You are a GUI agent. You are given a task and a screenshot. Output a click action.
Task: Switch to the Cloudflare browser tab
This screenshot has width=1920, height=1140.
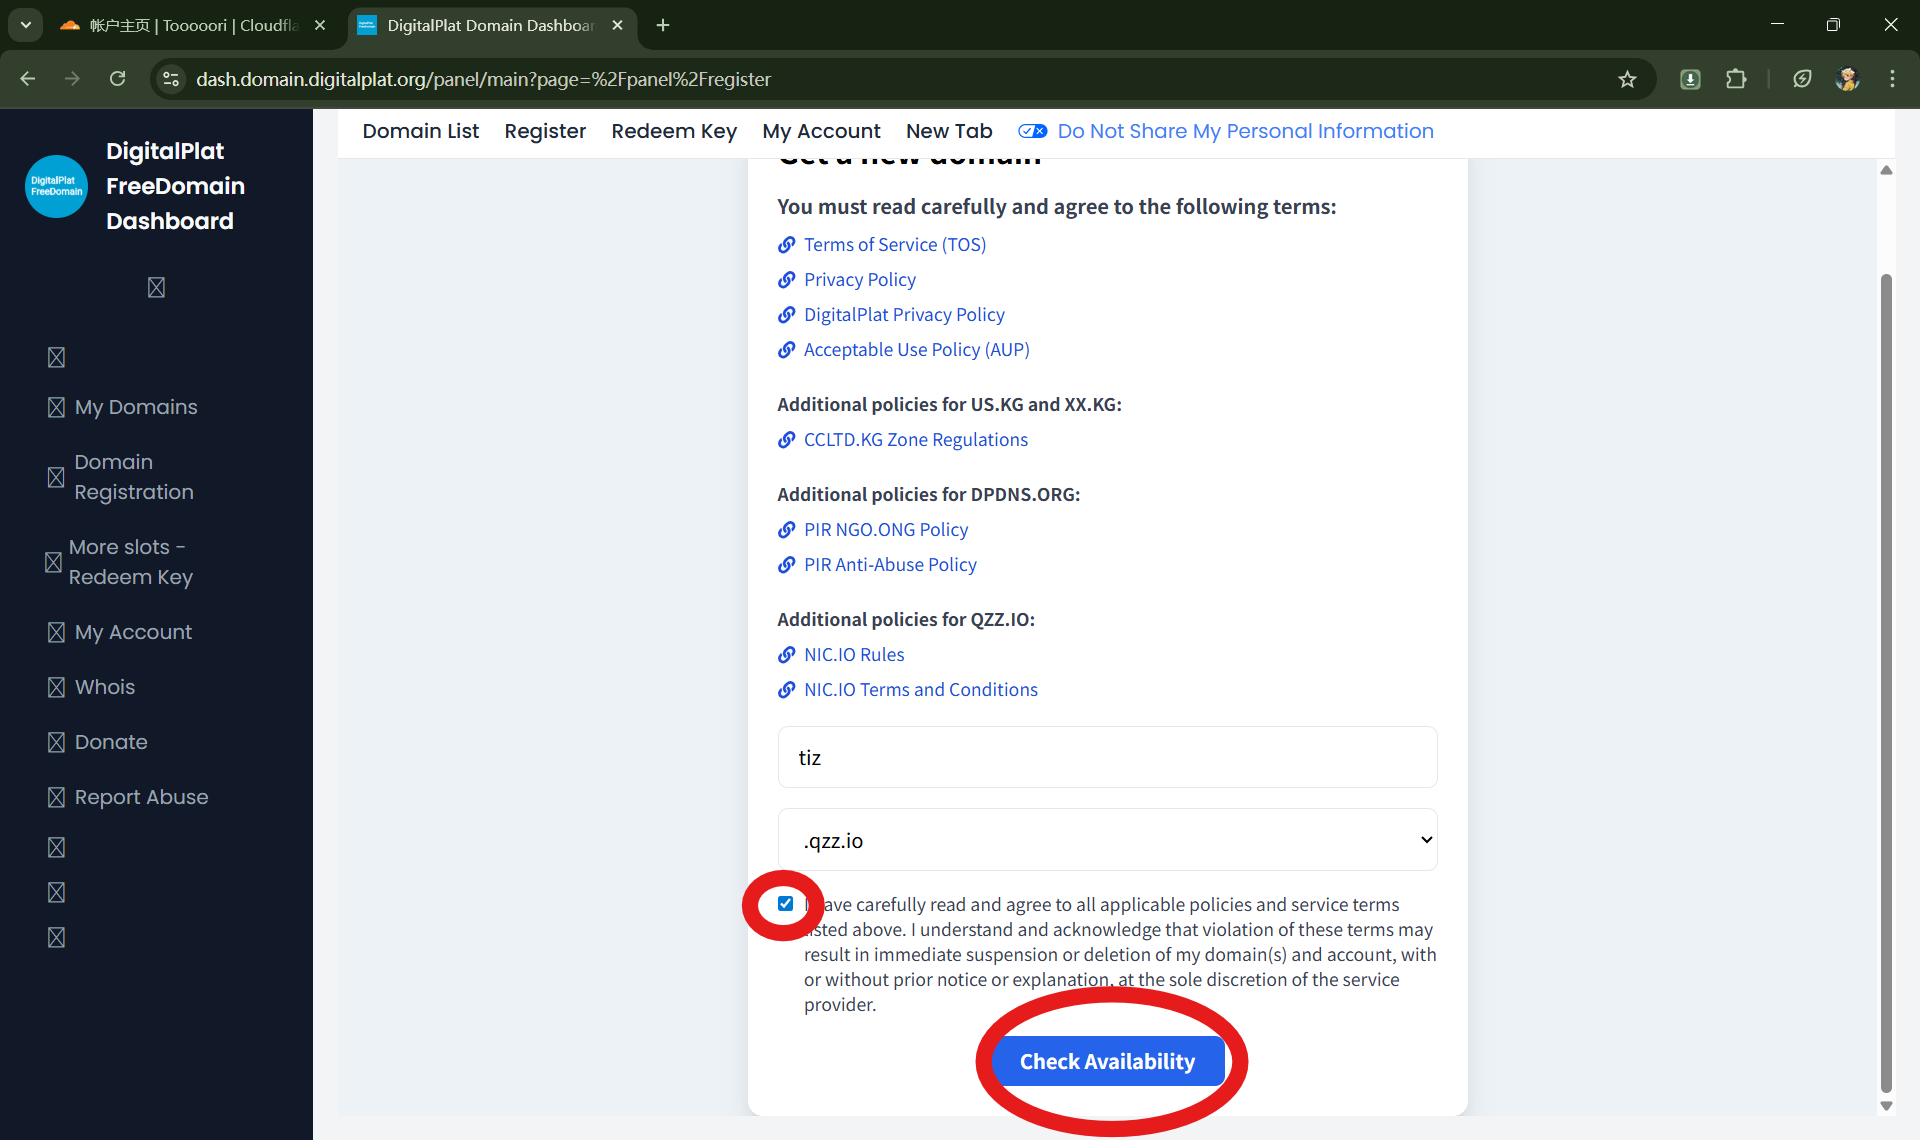coord(190,25)
